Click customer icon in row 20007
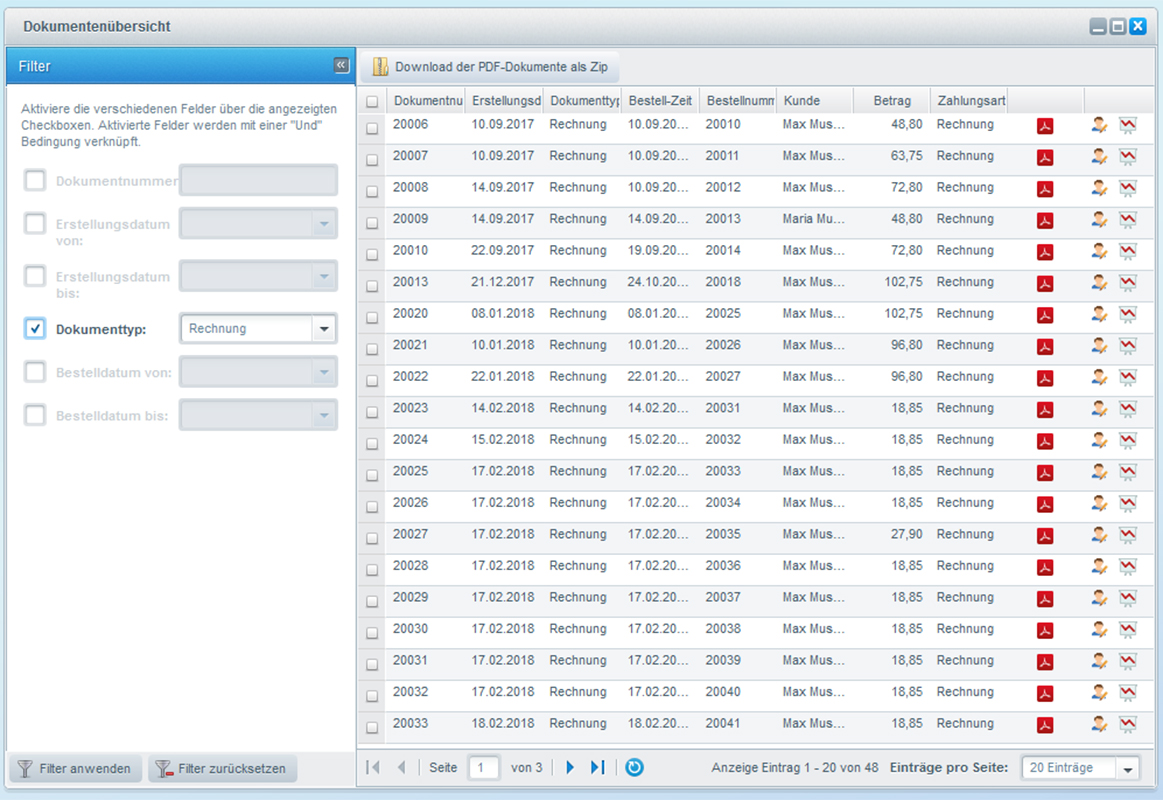The width and height of the screenshot is (1163, 800). 1099,157
